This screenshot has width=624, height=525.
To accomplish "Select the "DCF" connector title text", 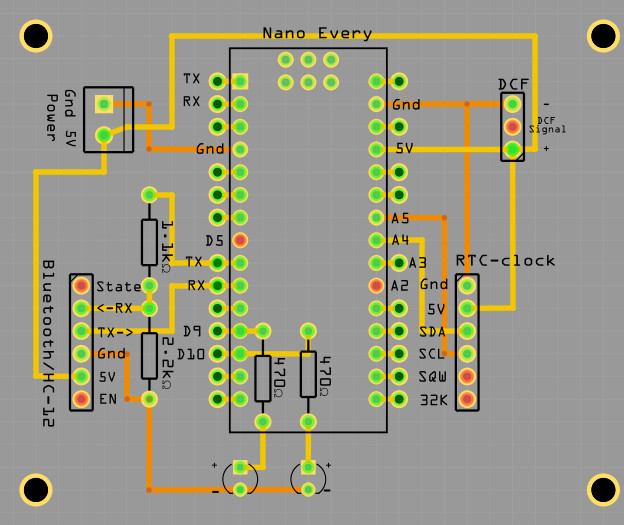I will click(x=513, y=84).
